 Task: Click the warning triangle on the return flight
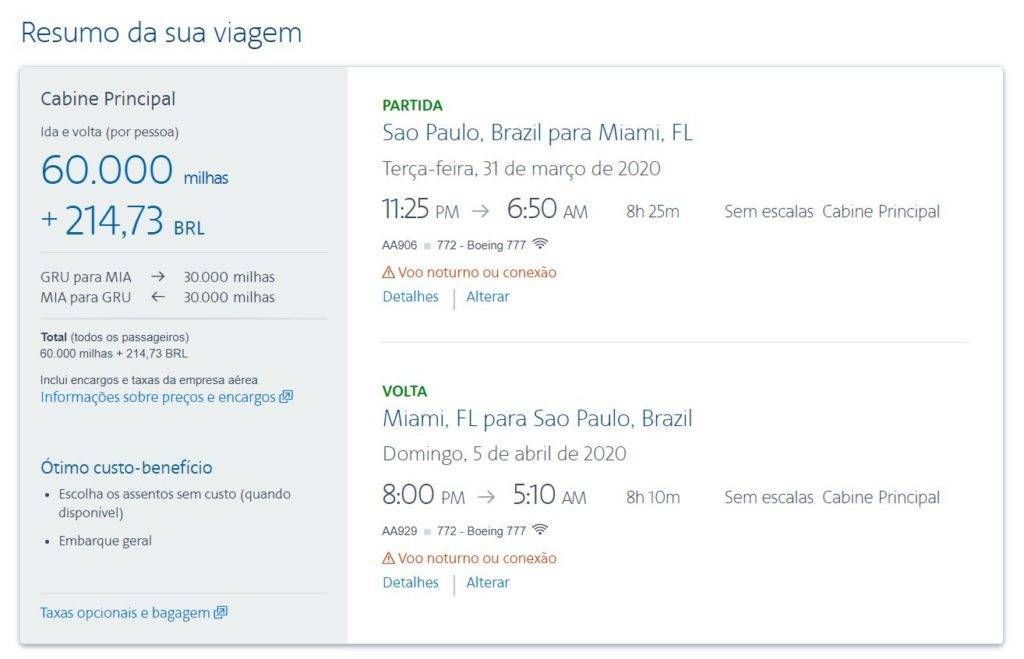click(x=389, y=558)
